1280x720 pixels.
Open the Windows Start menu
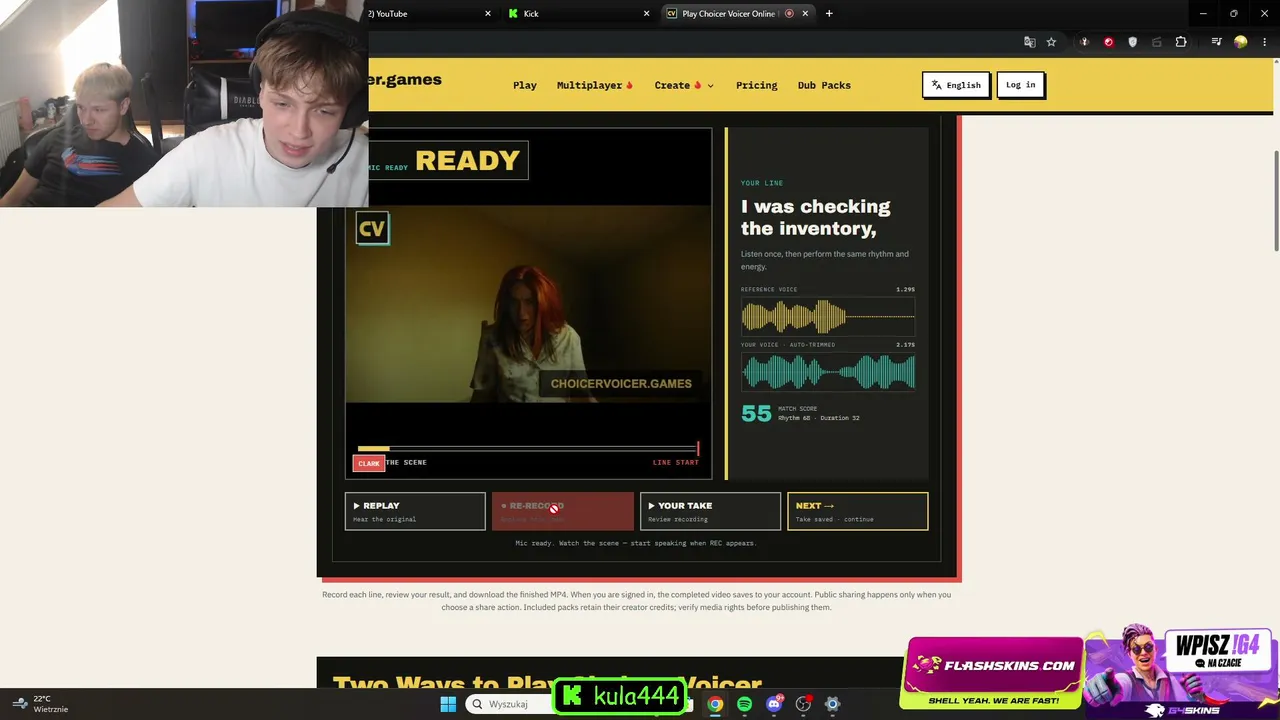(x=448, y=704)
